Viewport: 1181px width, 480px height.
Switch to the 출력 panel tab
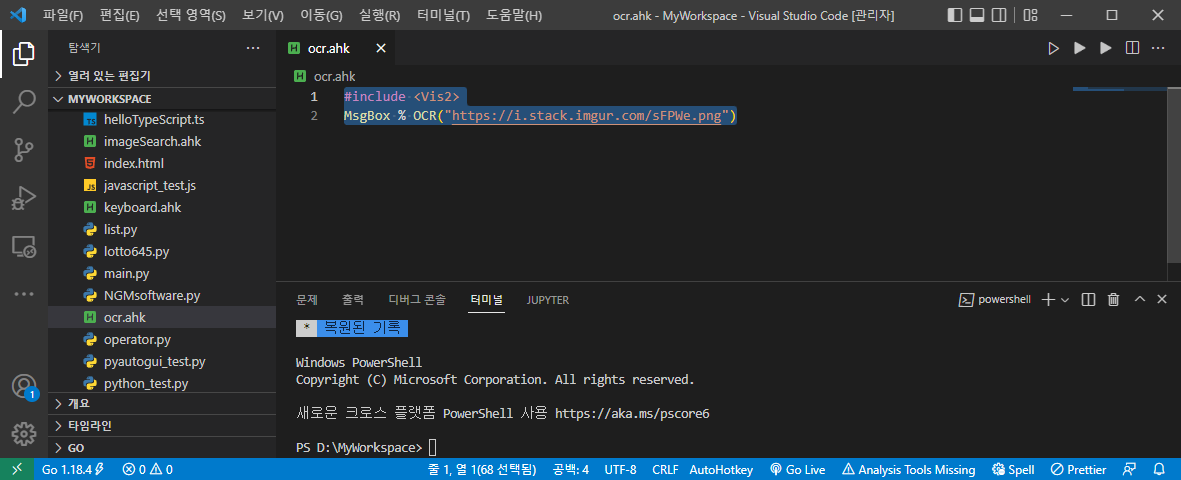[352, 300]
